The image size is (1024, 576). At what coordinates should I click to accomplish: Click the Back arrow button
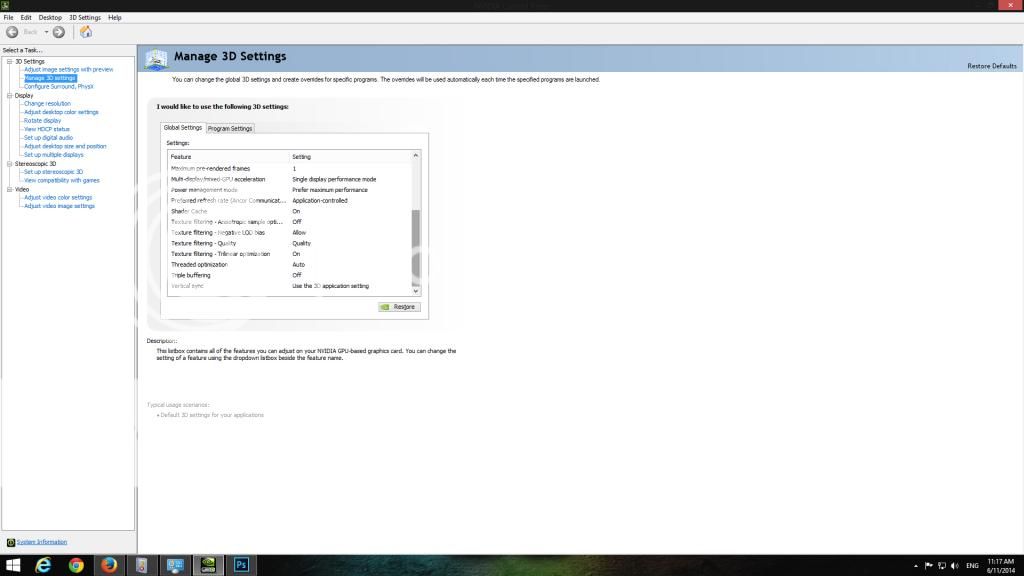13,32
